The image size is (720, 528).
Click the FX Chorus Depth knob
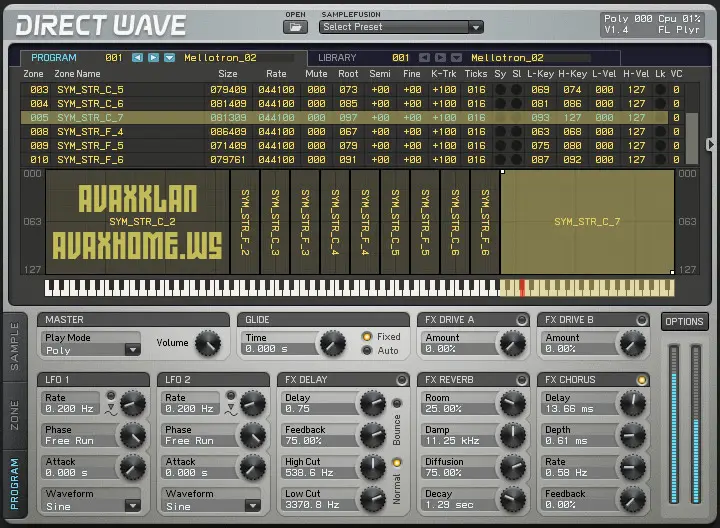coord(633,435)
